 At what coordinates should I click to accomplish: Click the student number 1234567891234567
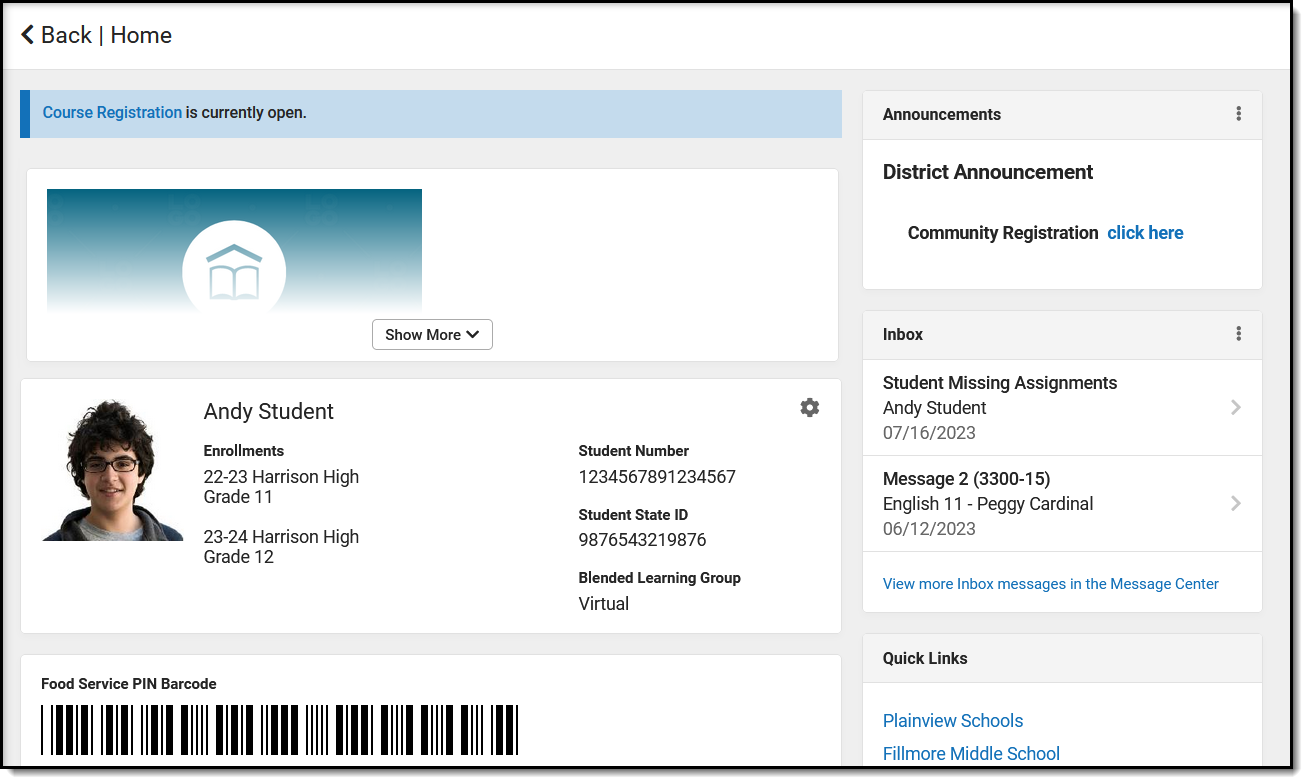657,477
